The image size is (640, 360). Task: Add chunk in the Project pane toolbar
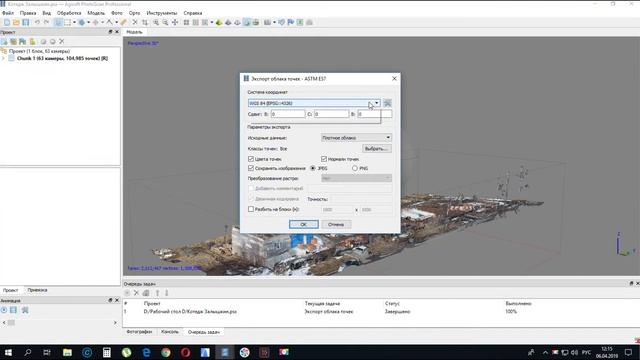[4, 42]
